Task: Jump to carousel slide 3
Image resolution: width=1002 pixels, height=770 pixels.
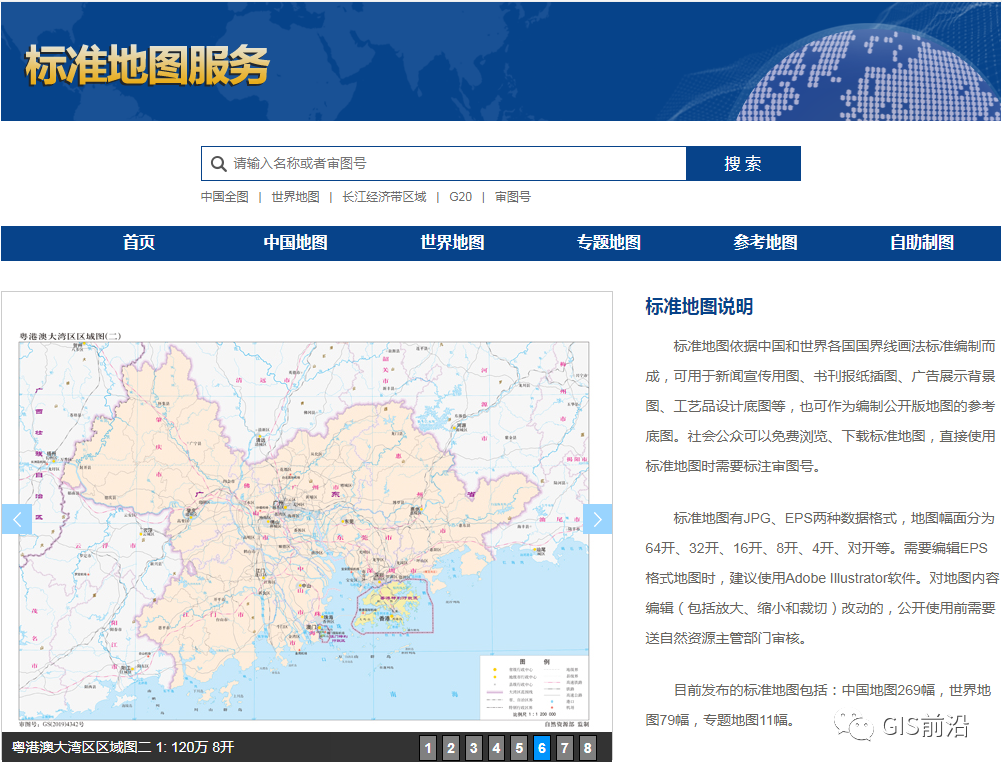Action: coord(474,748)
